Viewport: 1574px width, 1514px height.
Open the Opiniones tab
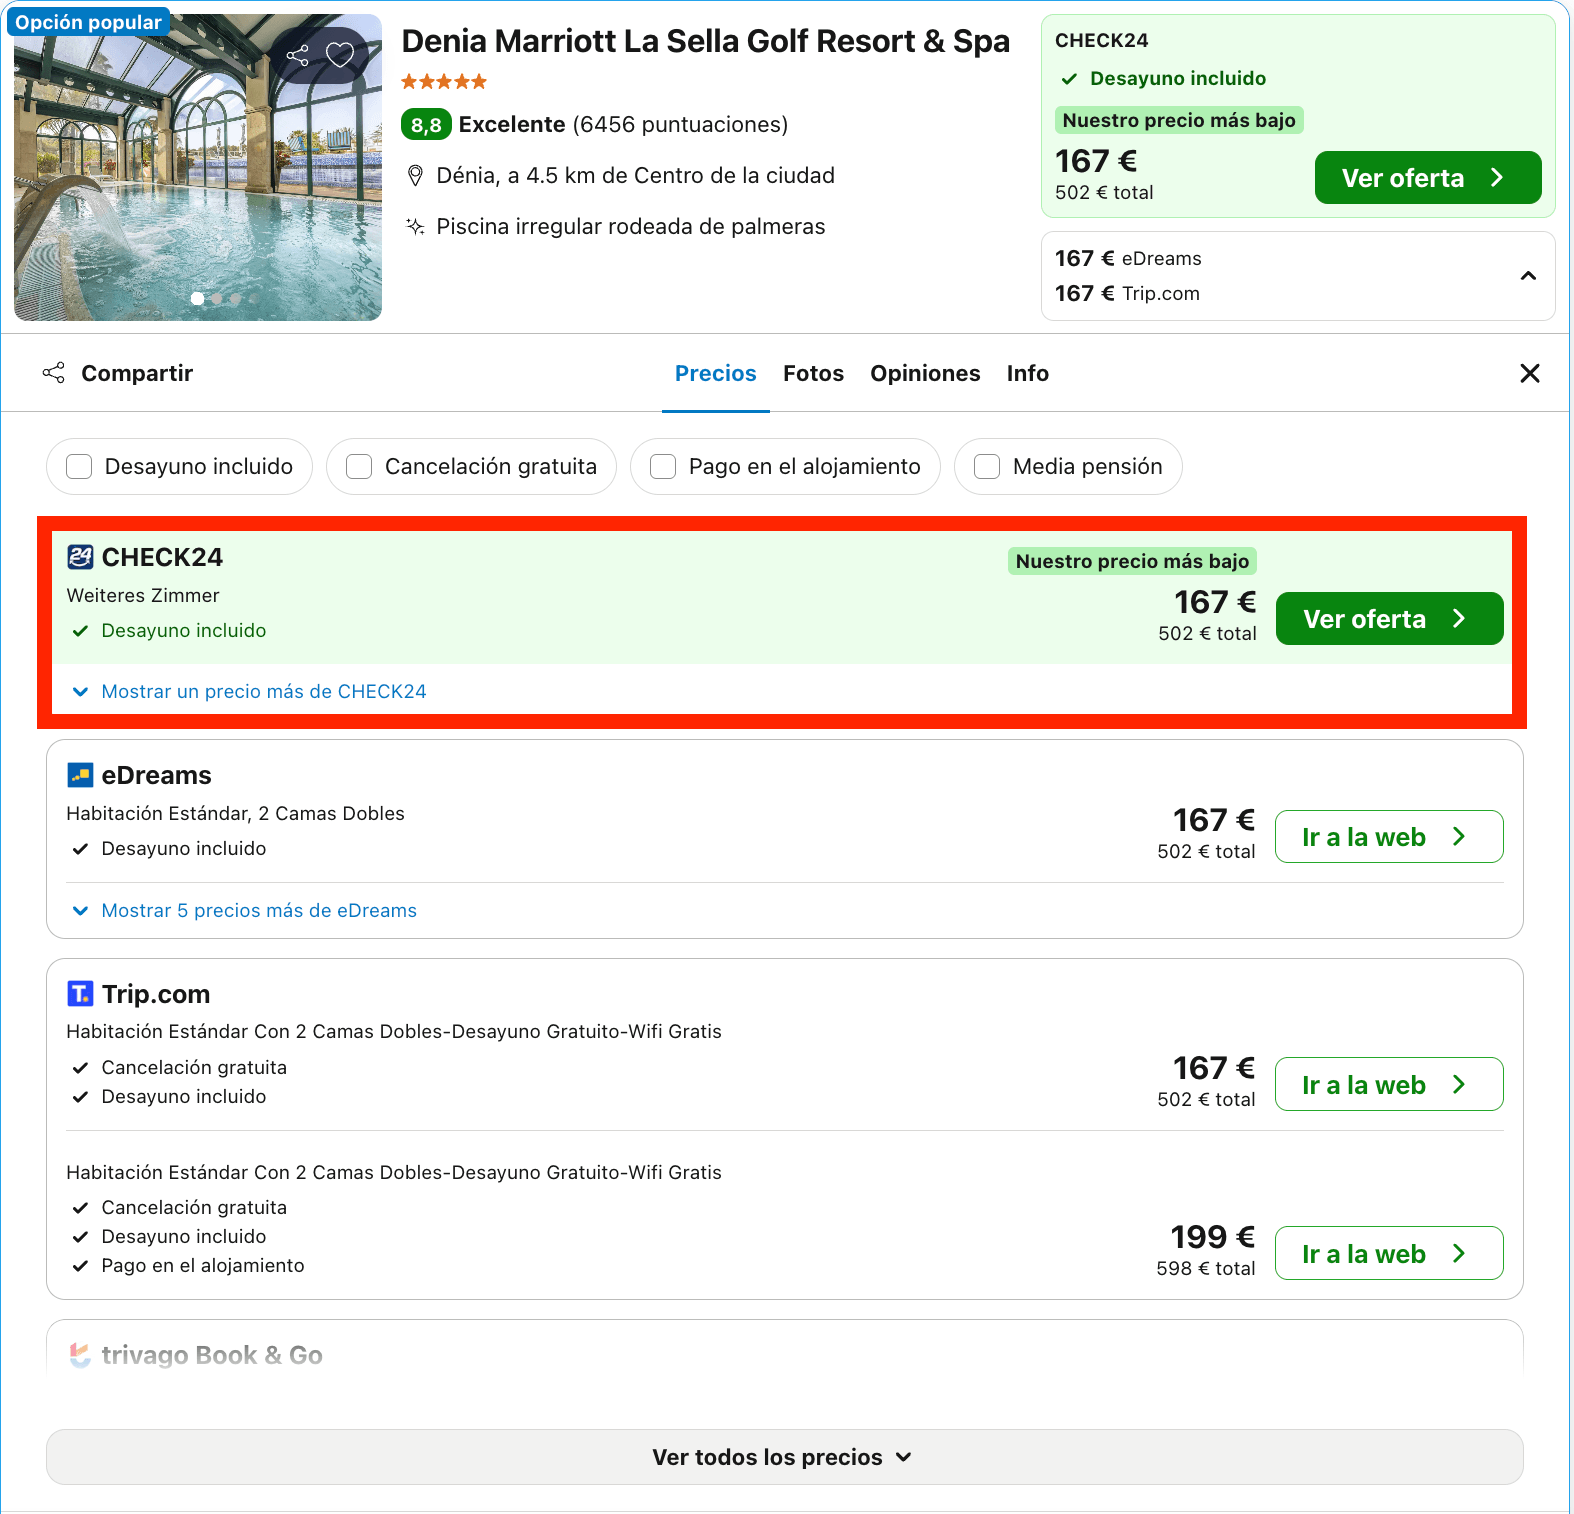925,373
